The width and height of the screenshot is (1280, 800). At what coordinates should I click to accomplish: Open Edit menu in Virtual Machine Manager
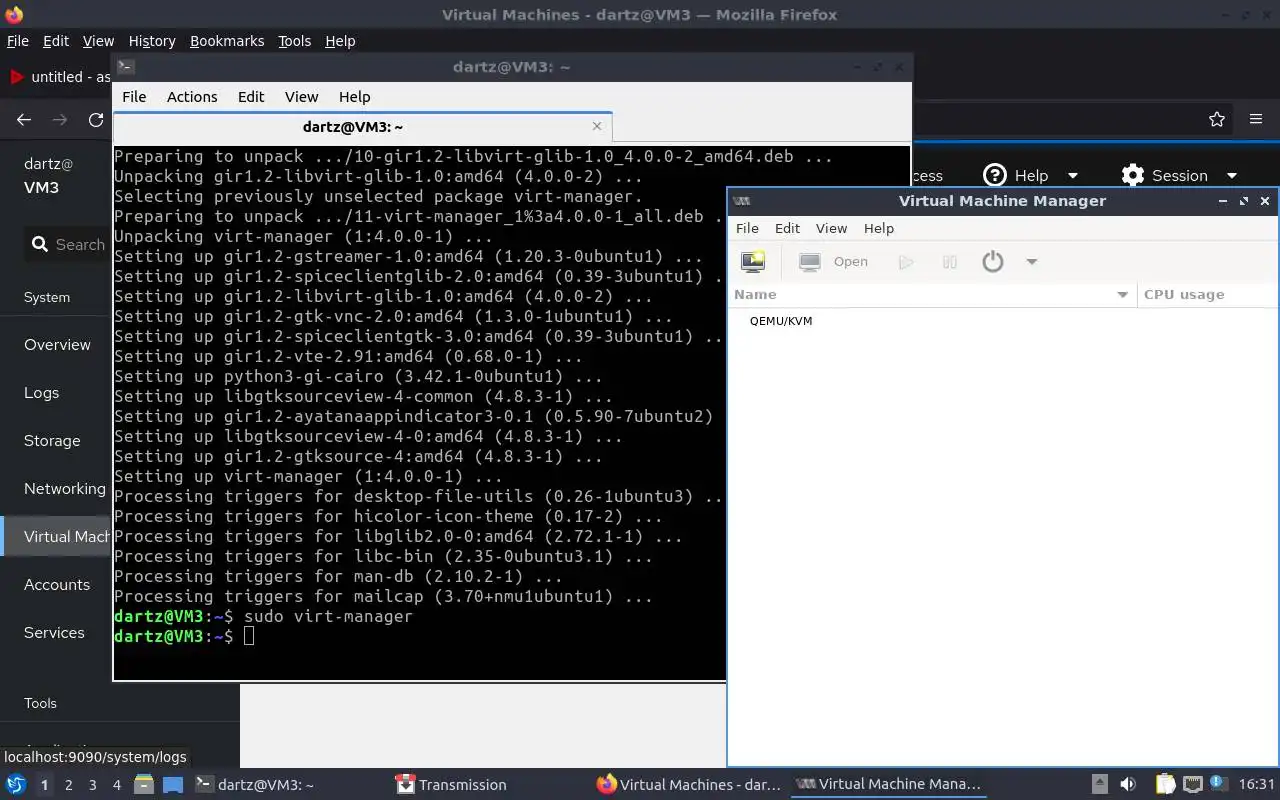[x=787, y=228]
